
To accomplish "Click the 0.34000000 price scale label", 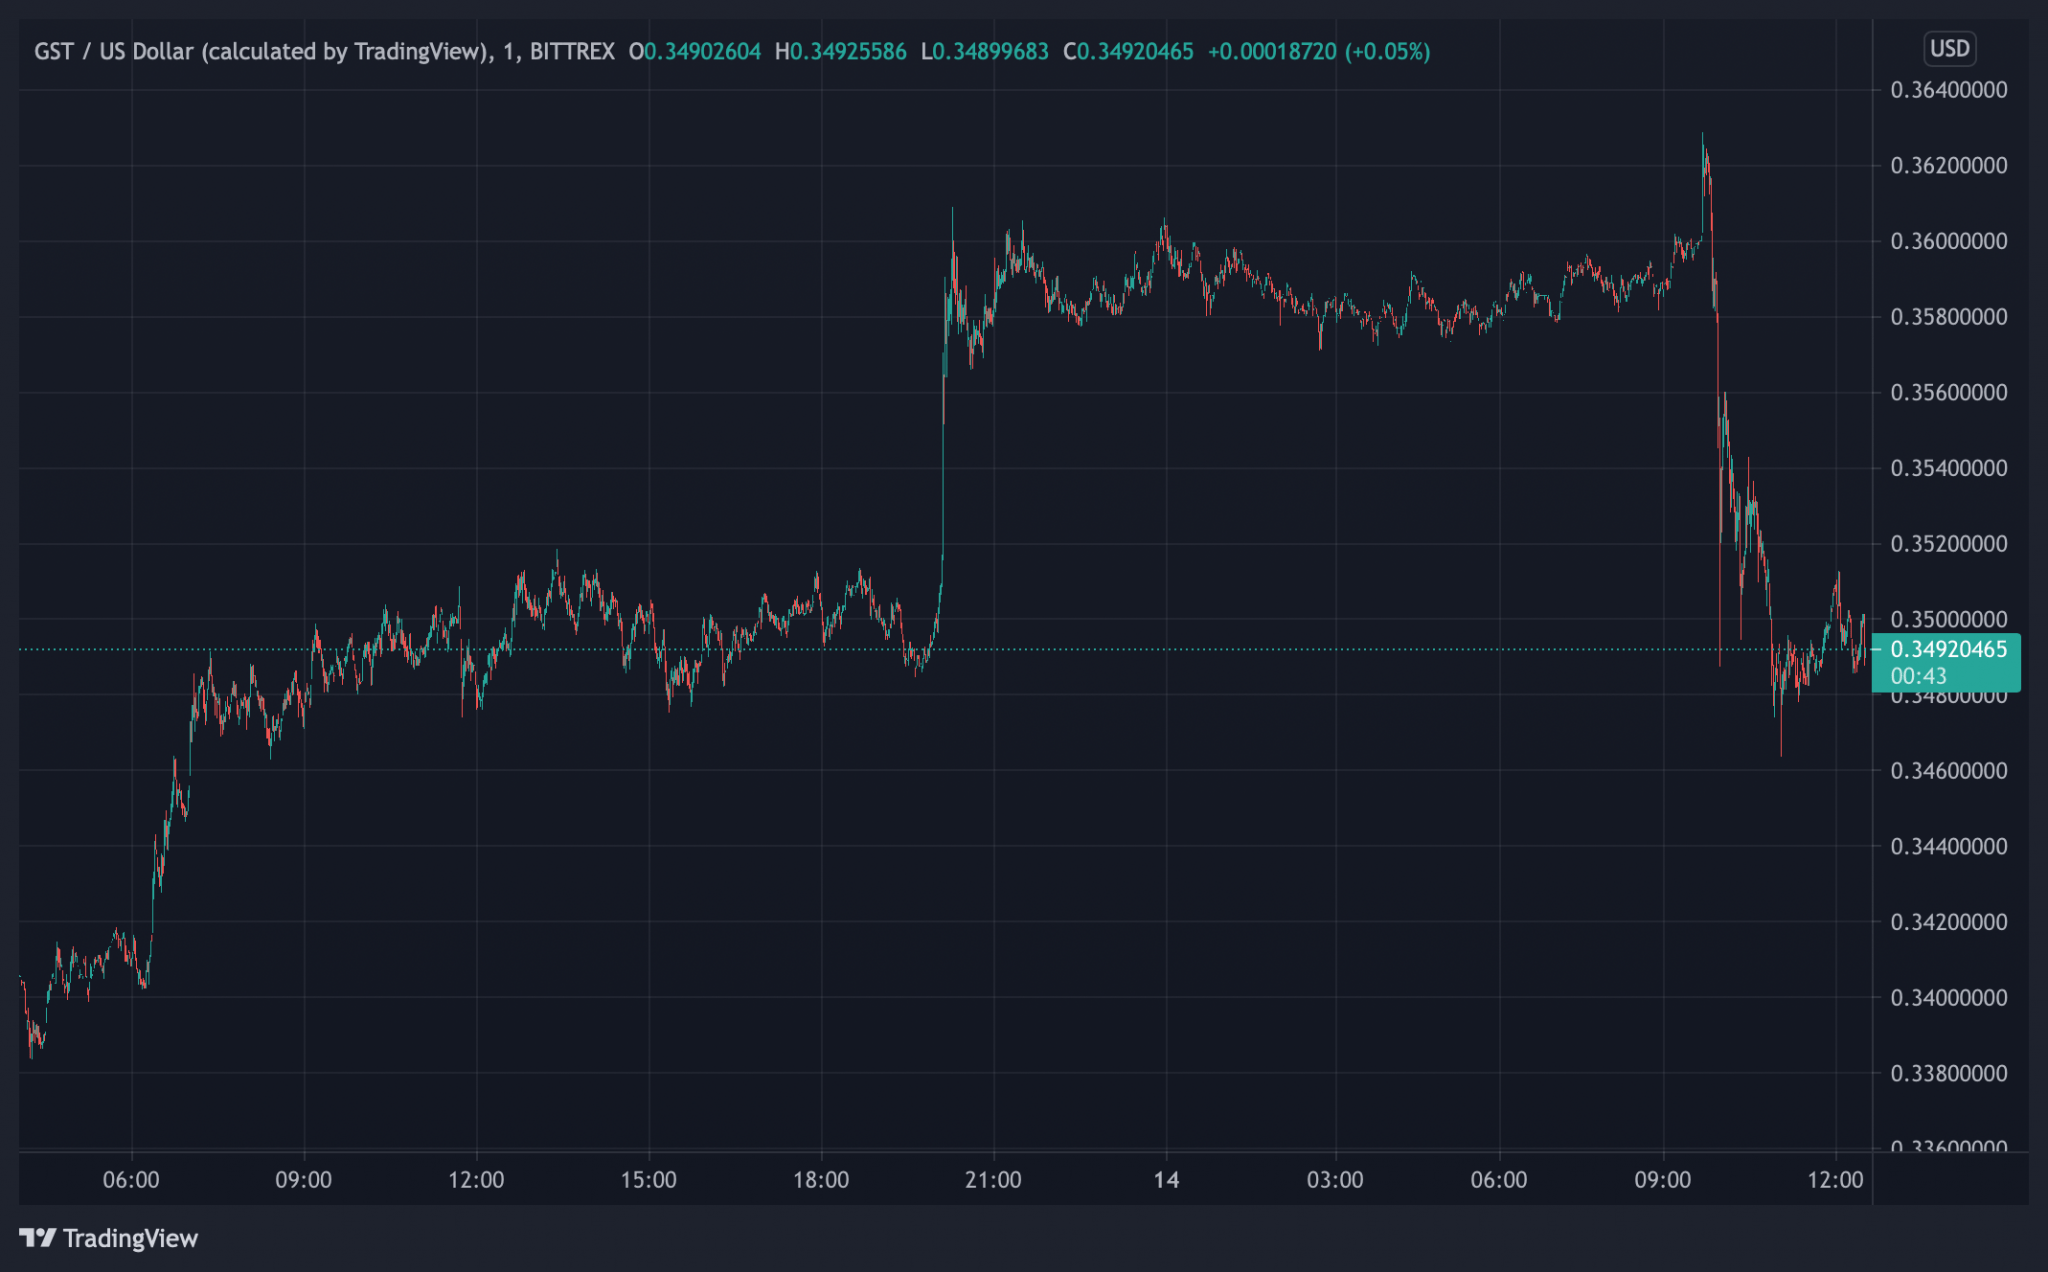I will click(x=1948, y=998).
